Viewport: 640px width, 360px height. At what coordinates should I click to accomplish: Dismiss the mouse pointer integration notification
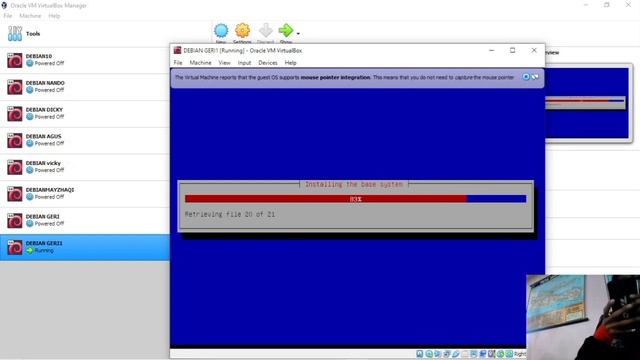526,77
